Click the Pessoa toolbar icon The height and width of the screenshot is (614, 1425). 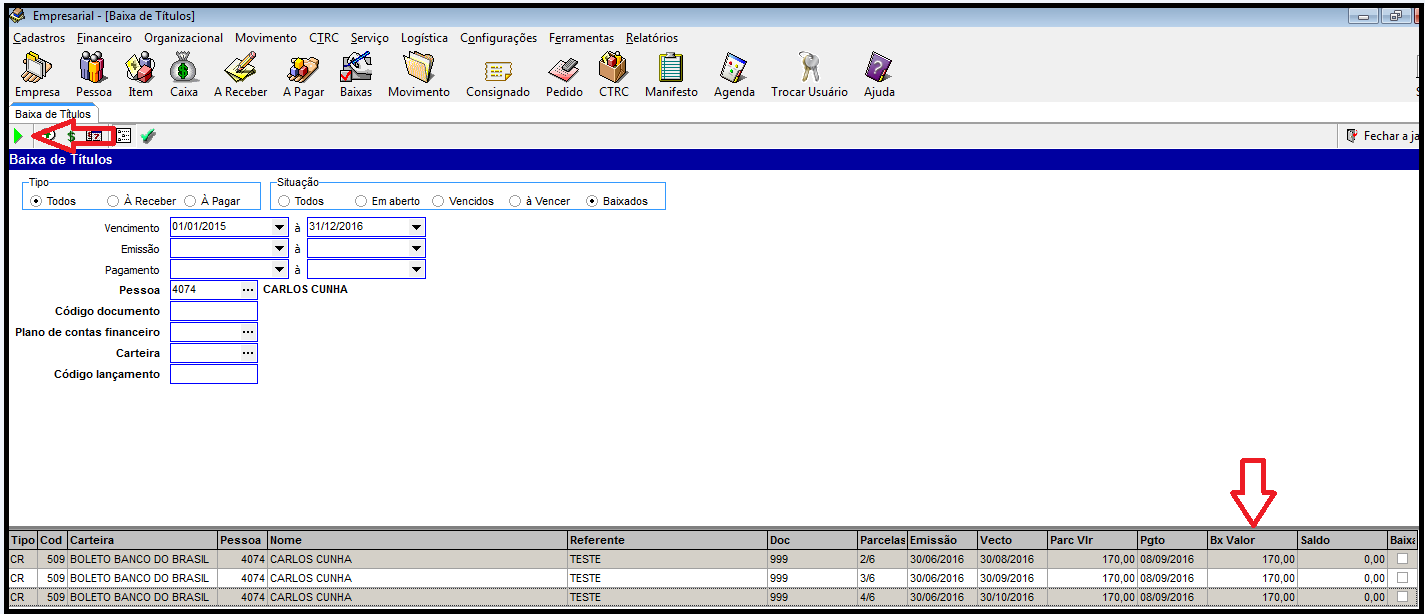coord(94,74)
